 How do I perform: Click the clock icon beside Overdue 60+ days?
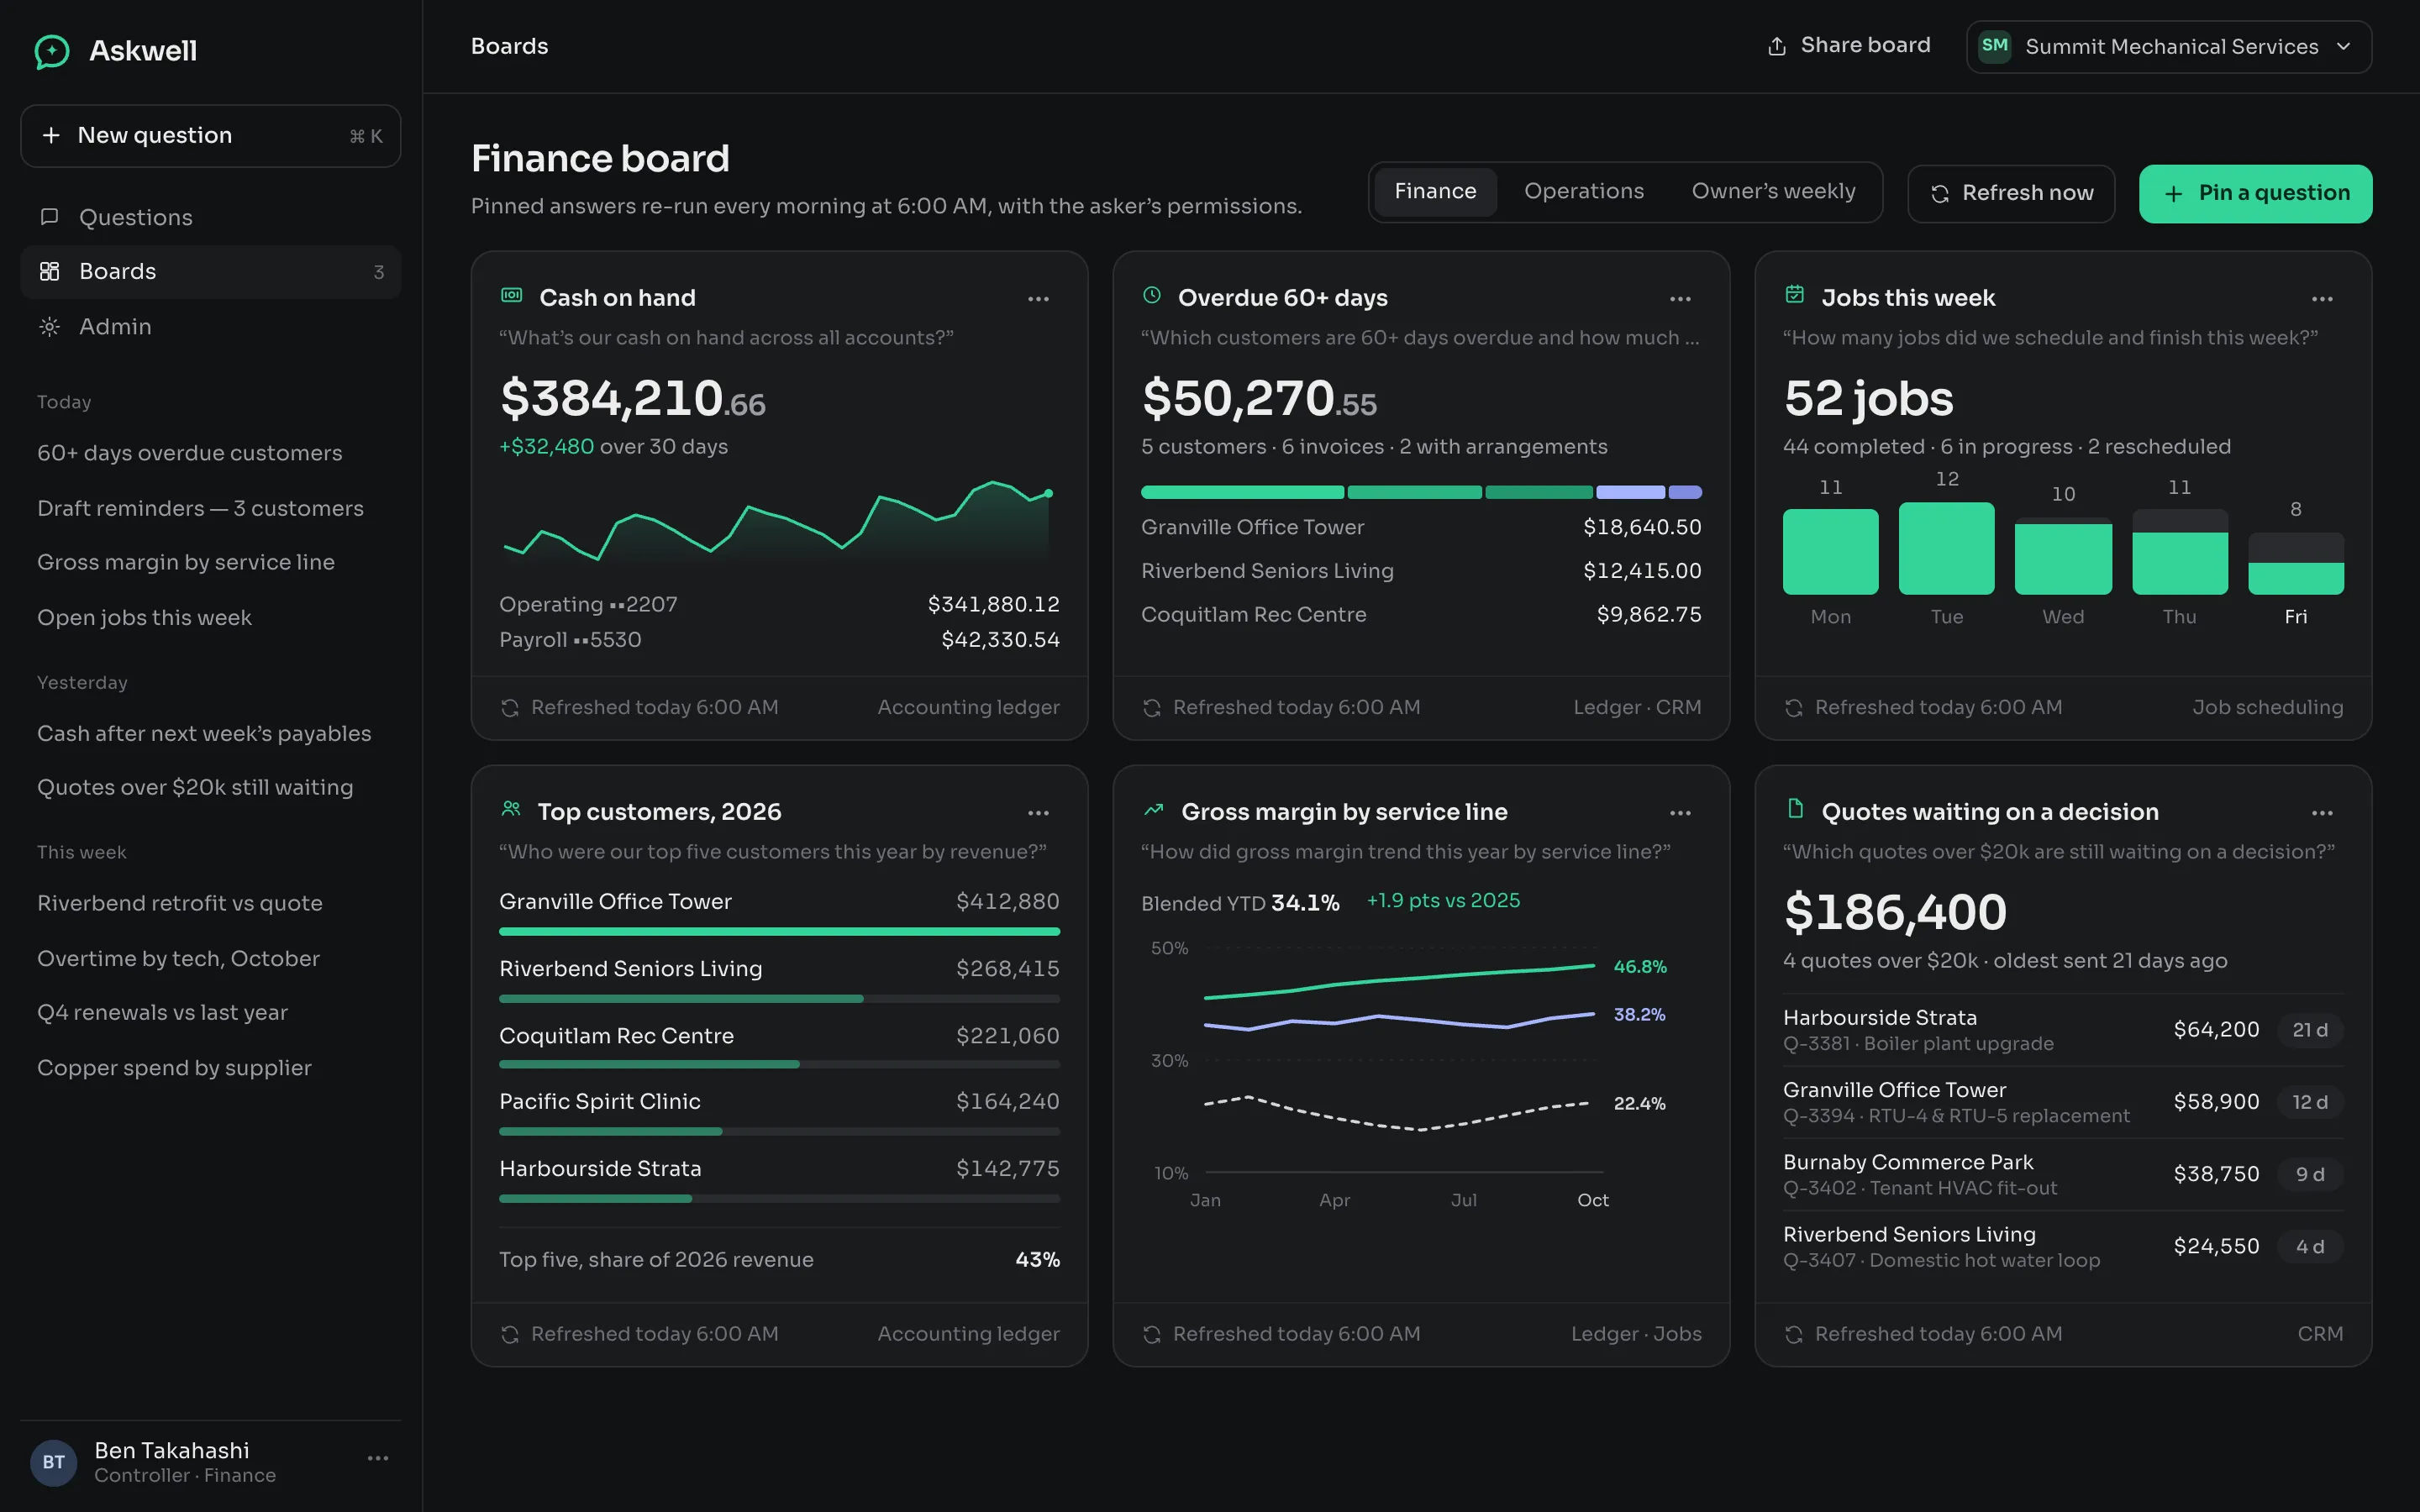click(x=1152, y=295)
